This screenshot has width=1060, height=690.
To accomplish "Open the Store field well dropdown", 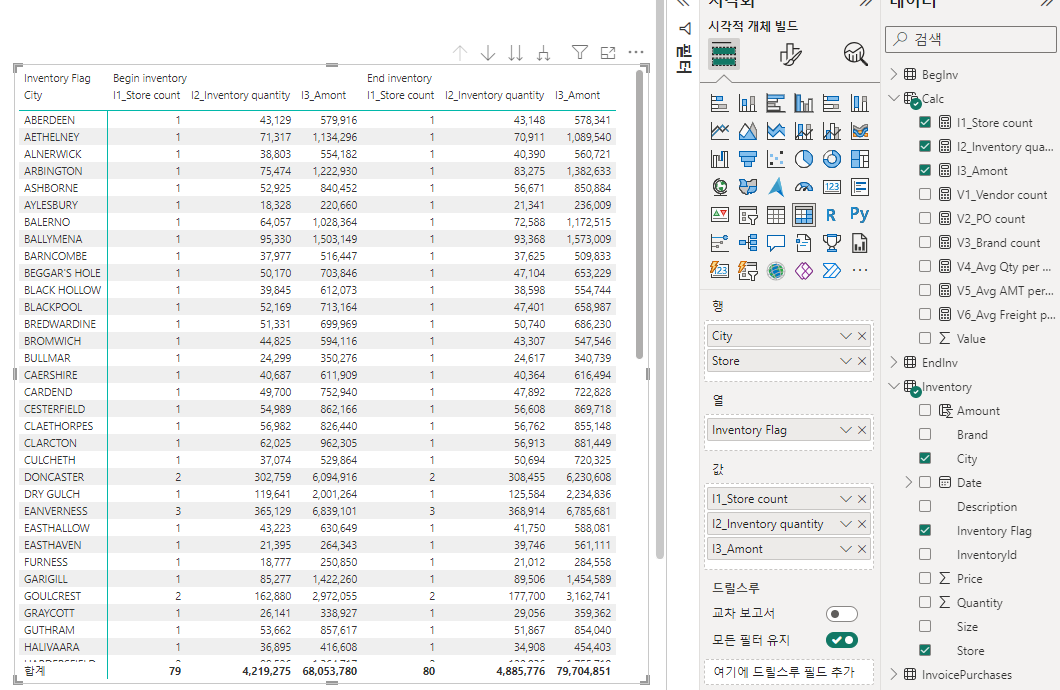I will click(846, 361).
